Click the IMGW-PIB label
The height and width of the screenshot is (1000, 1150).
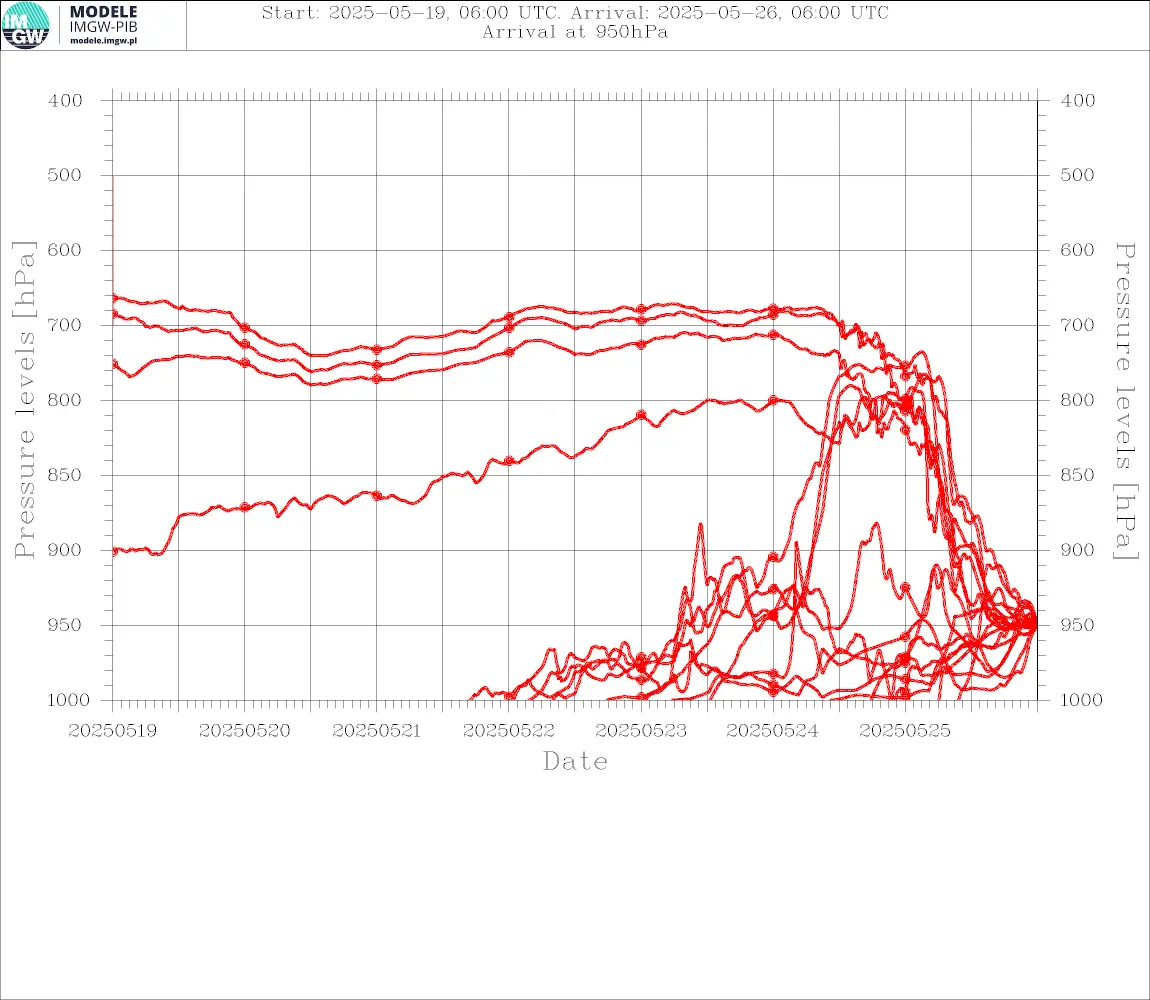[x=103, y=26]
